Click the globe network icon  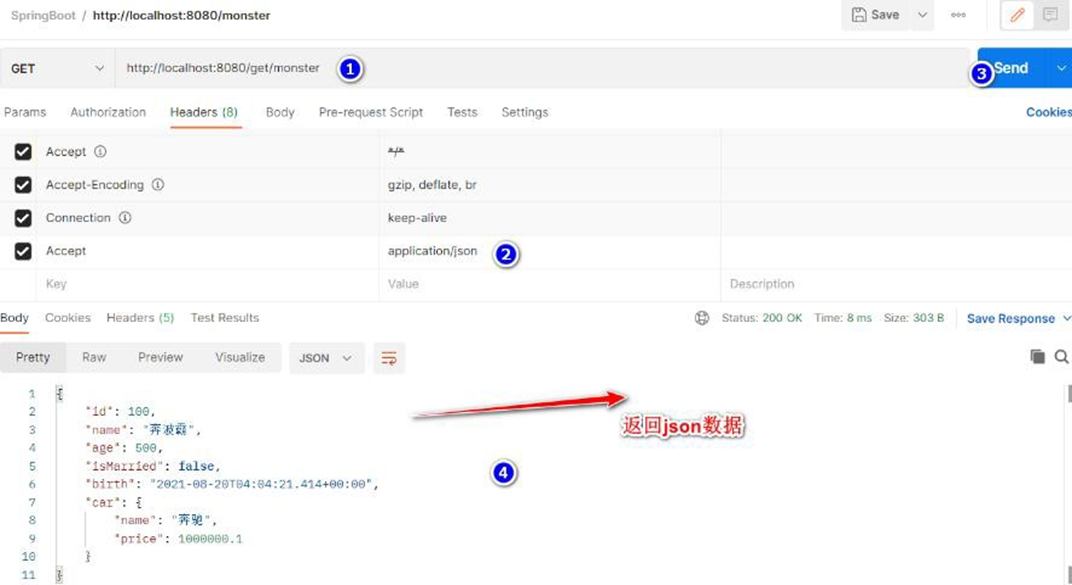coord(702,318)
